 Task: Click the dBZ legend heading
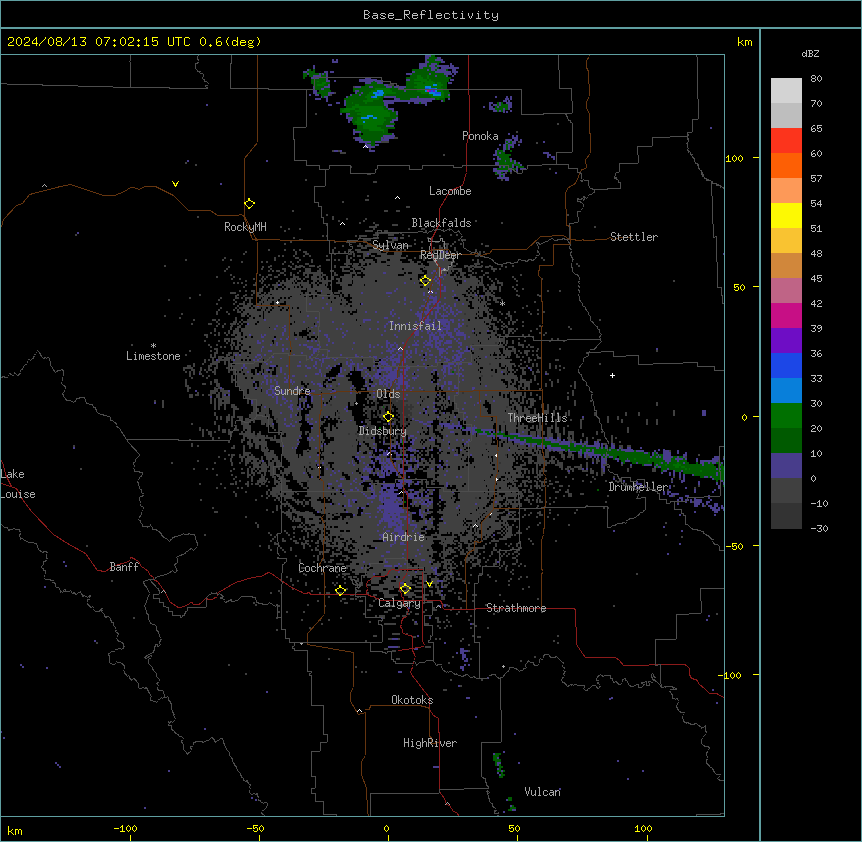click(810, 54)
